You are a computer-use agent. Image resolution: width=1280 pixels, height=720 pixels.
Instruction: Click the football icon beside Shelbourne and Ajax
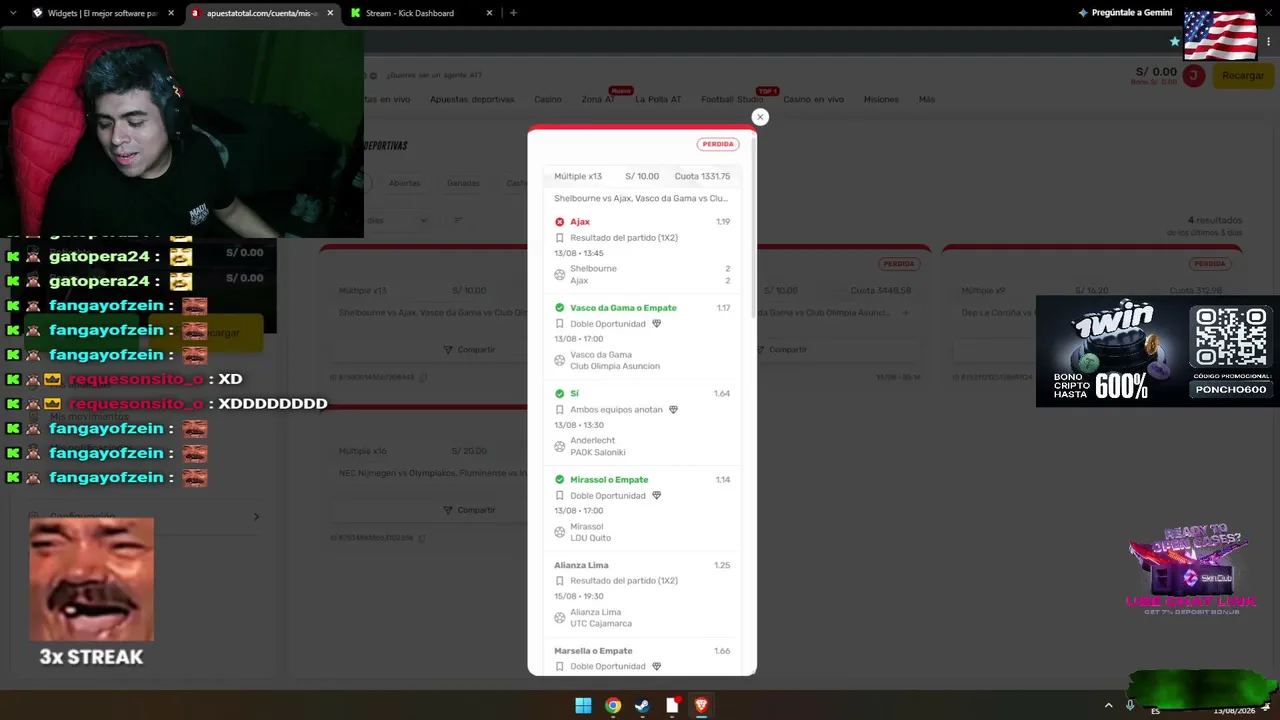560,275
